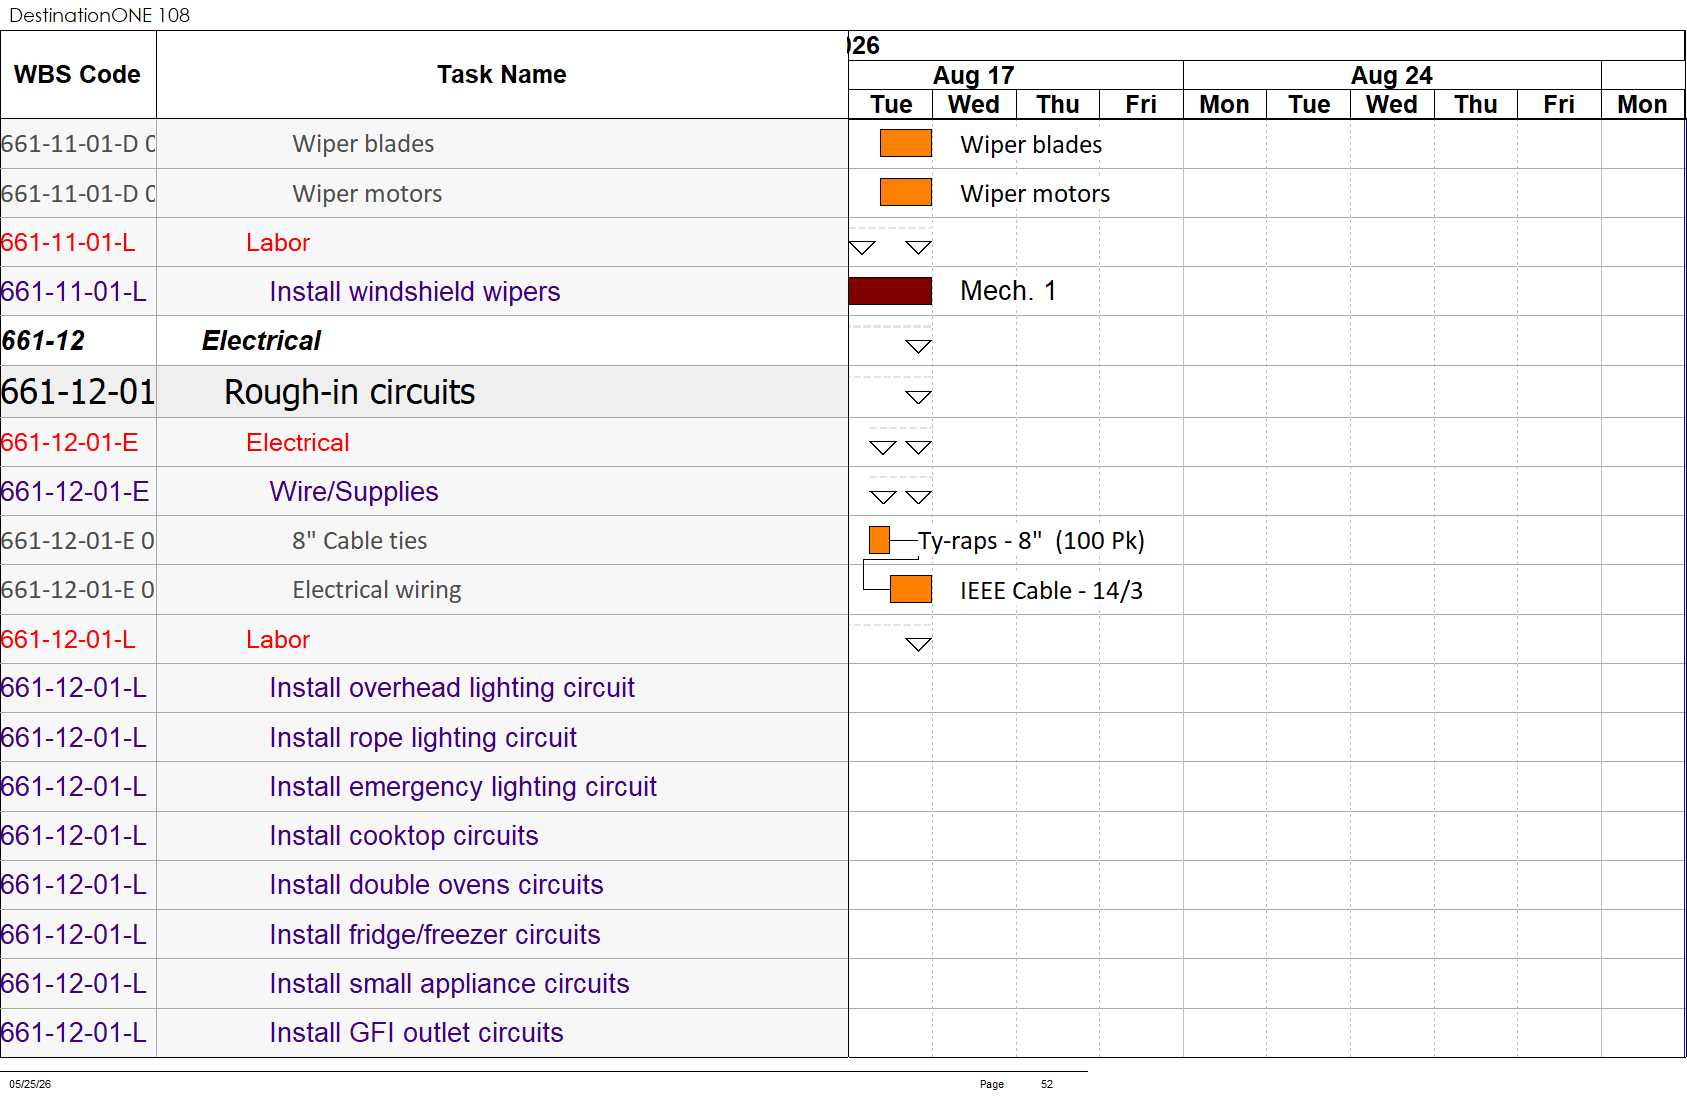
Task: Select the Wire/Supplies task row
Action: [x=424, y=491]
